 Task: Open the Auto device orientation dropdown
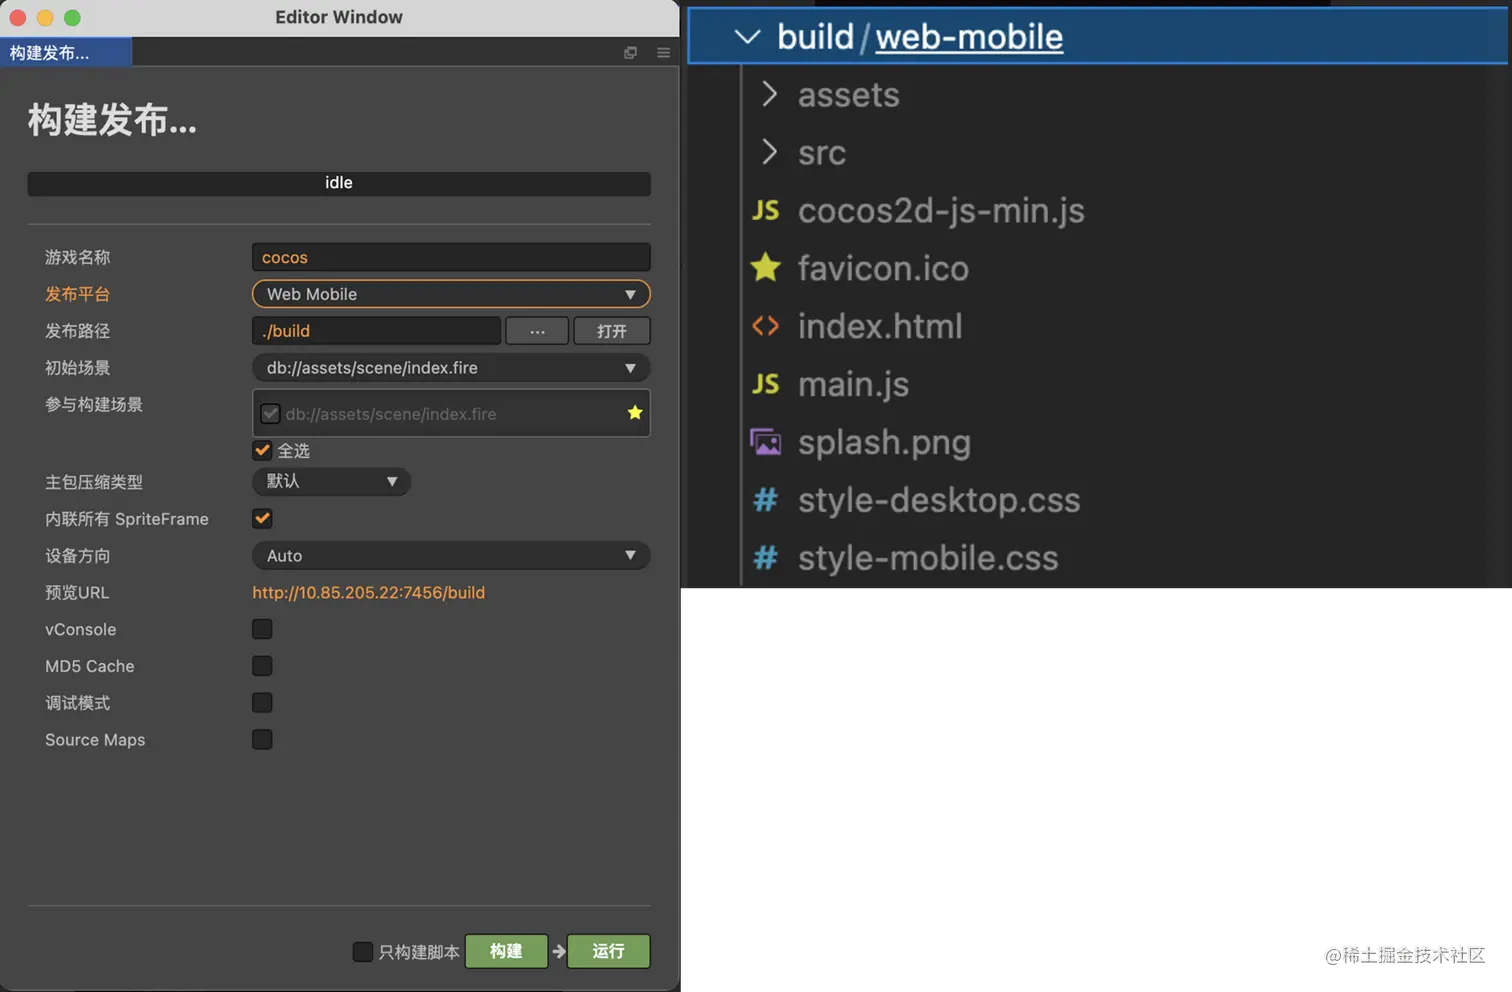(x=451, y=556)
